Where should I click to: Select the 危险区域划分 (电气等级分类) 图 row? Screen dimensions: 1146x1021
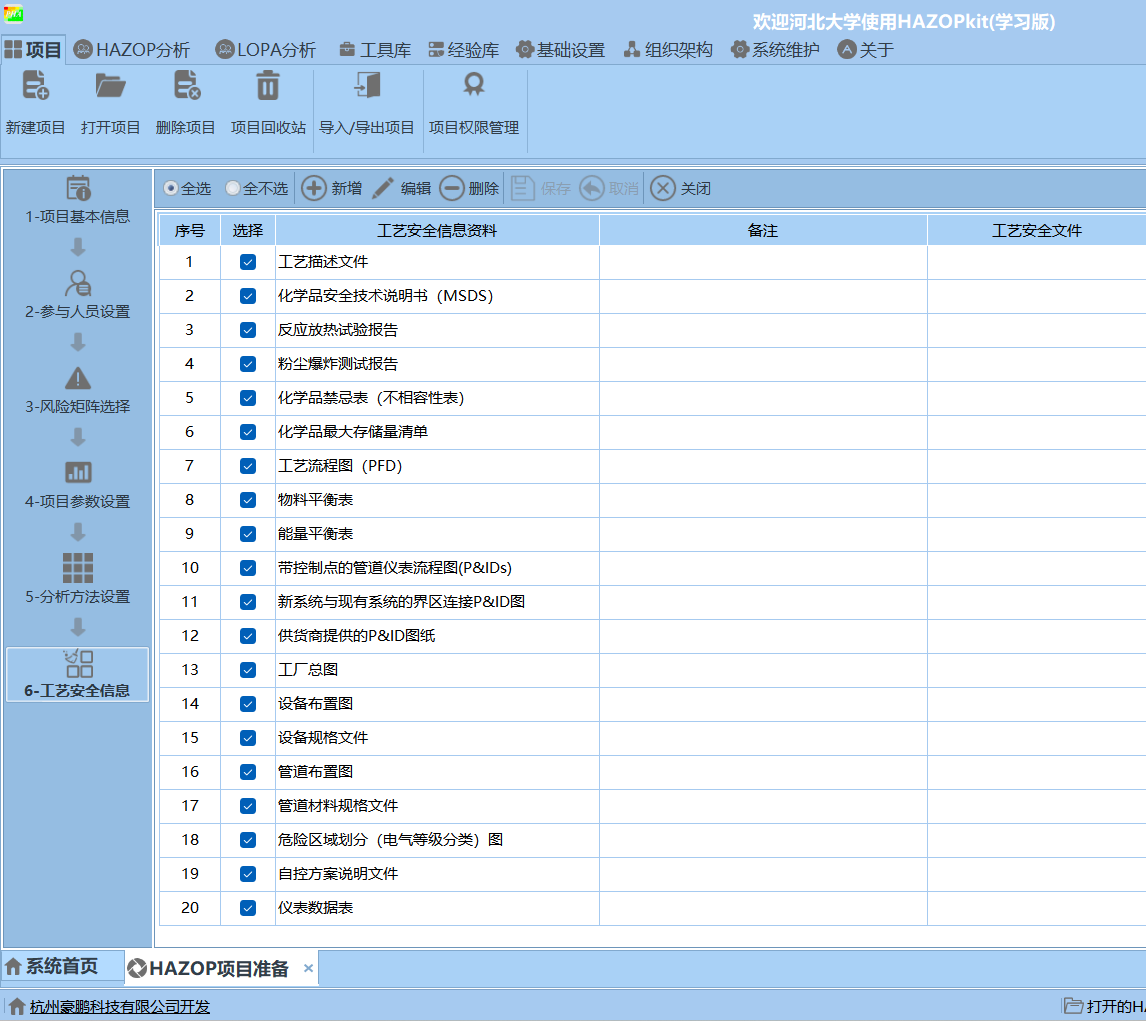tap(390, 840)
